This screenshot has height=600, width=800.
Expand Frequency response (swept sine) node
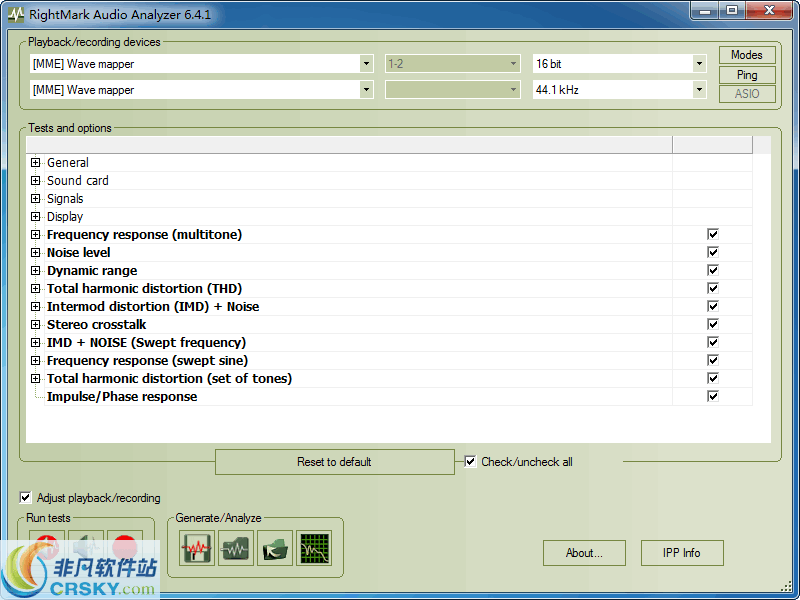click(x=35, y=360)
